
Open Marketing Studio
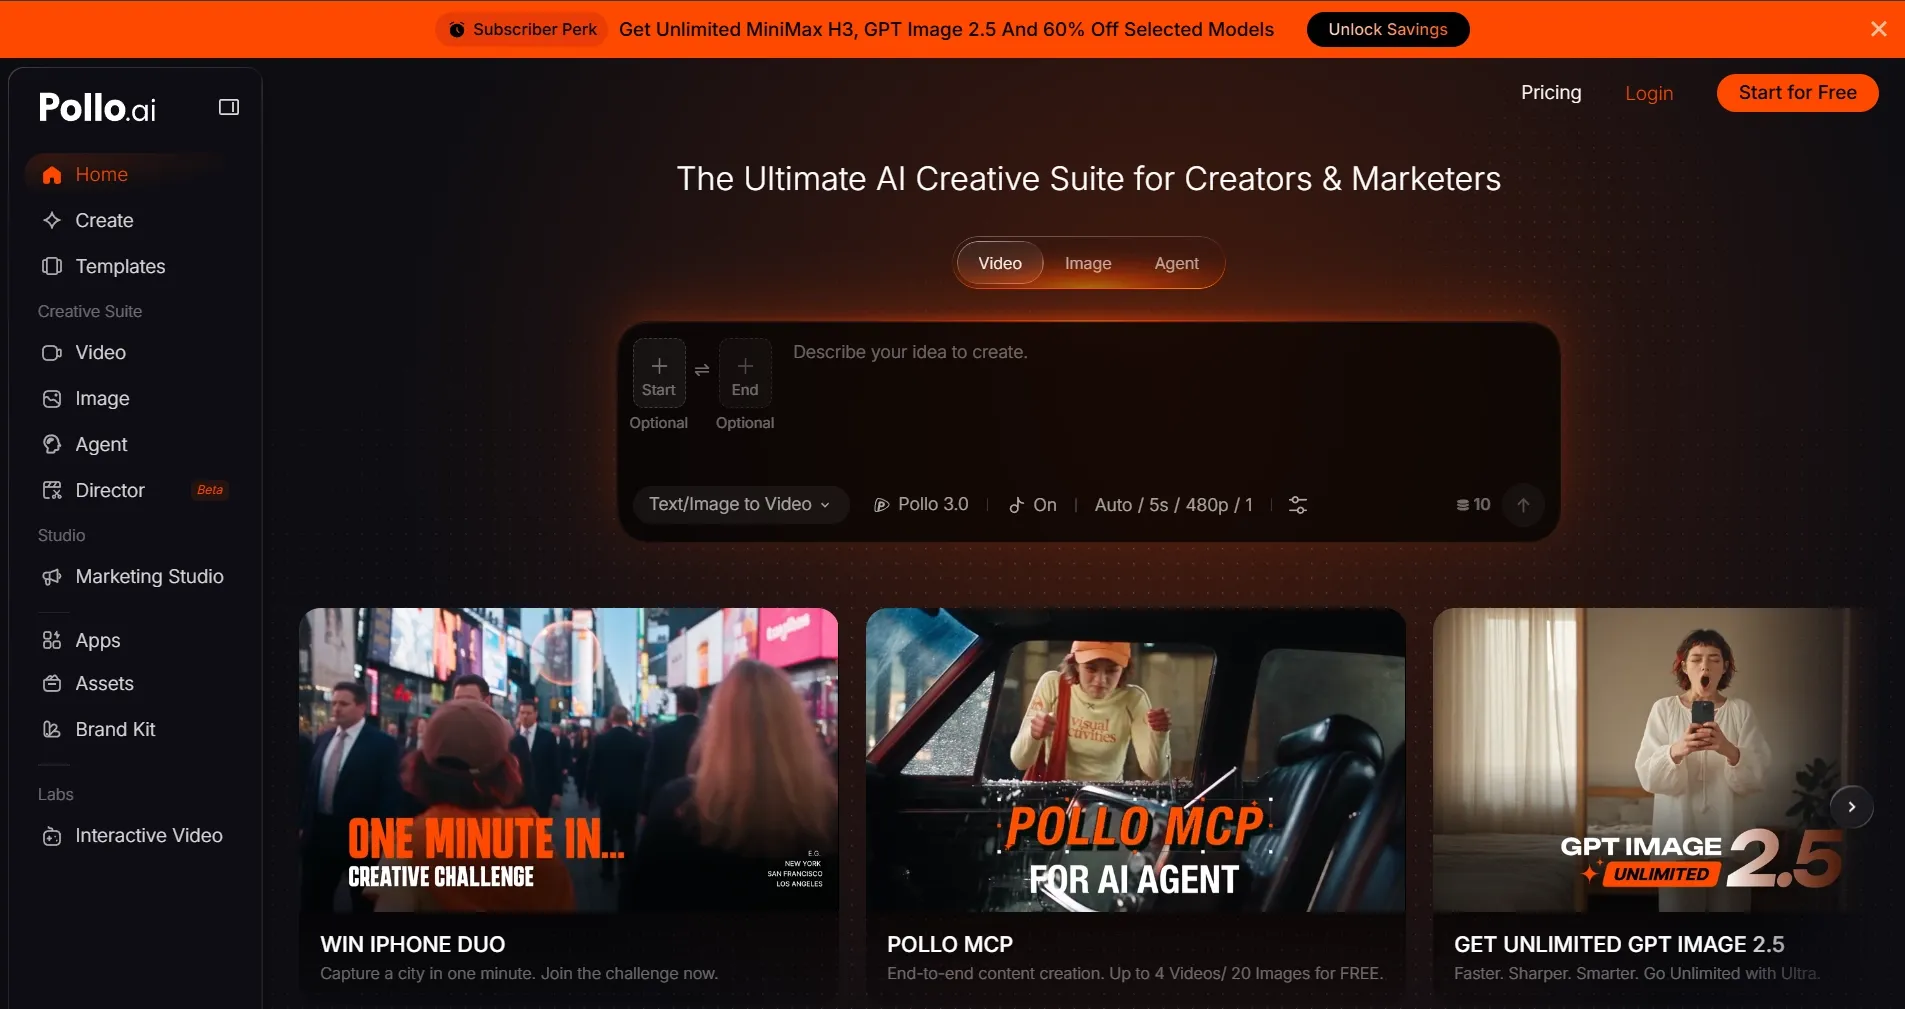[x=135, y=576]
